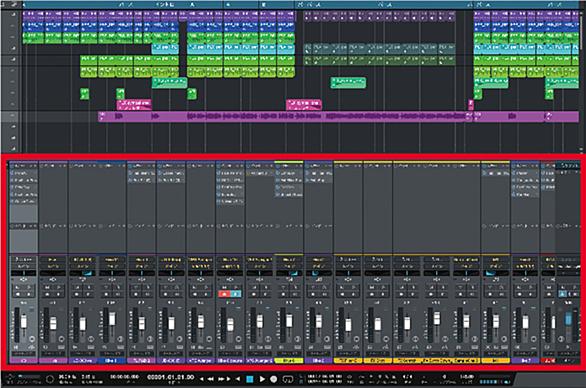Click the fader of the first mixer channel
Image resolution: width=586 pixels, height=388 pixels.
(24, 321)
